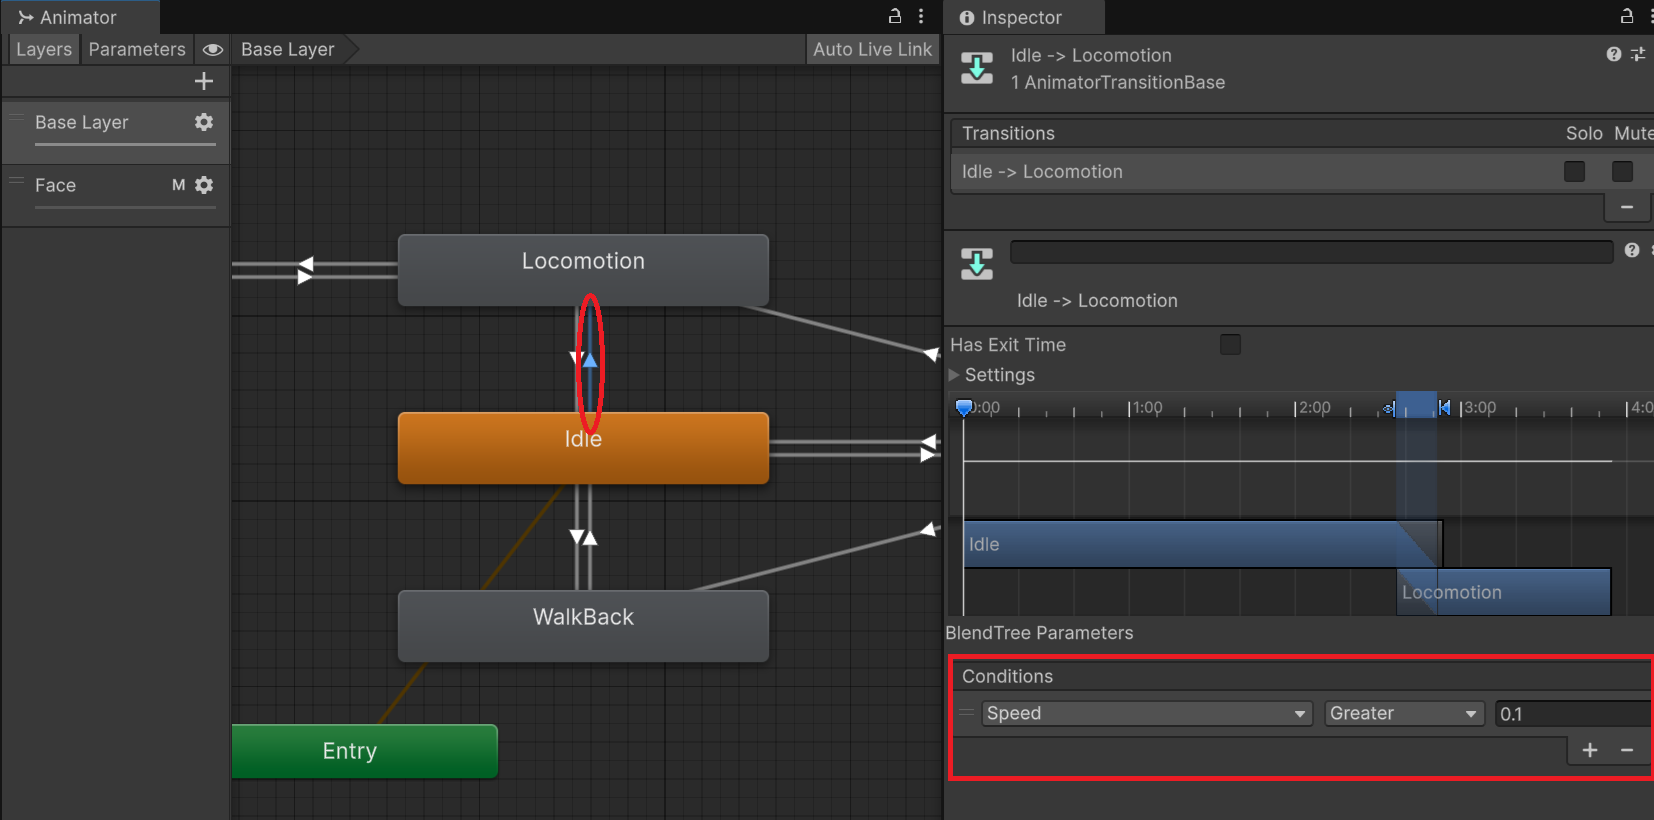Lock the Inspector panel
This screenshot has height=820, width=1654.
click(x=1627, y=16)
